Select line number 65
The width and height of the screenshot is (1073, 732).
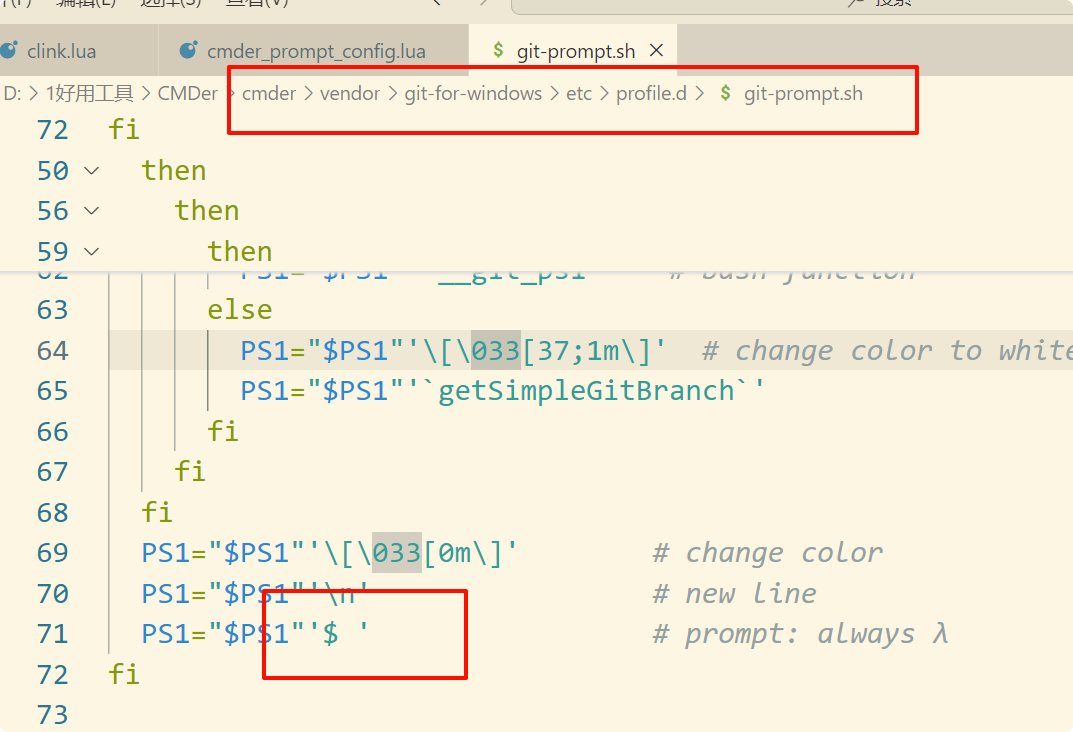[x=53, y=391]
